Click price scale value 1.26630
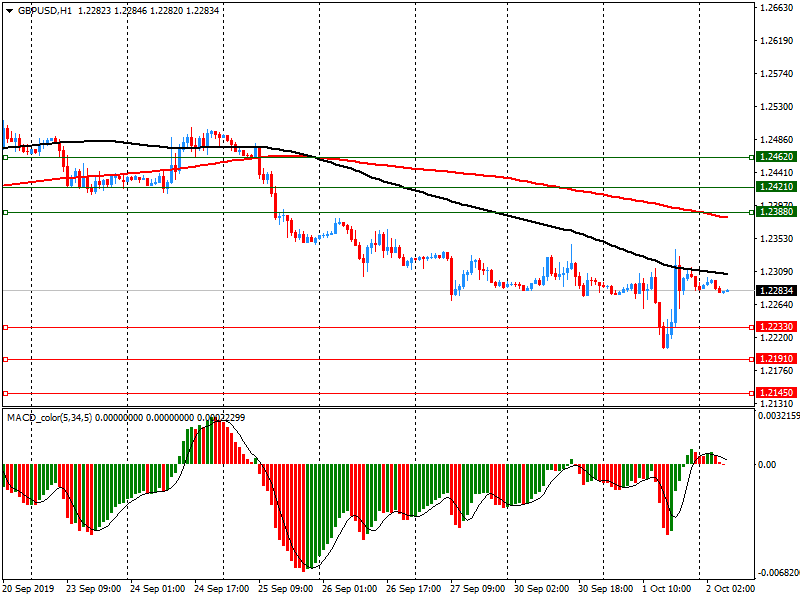The image size is (800, 600). click(x=777, y=8)
